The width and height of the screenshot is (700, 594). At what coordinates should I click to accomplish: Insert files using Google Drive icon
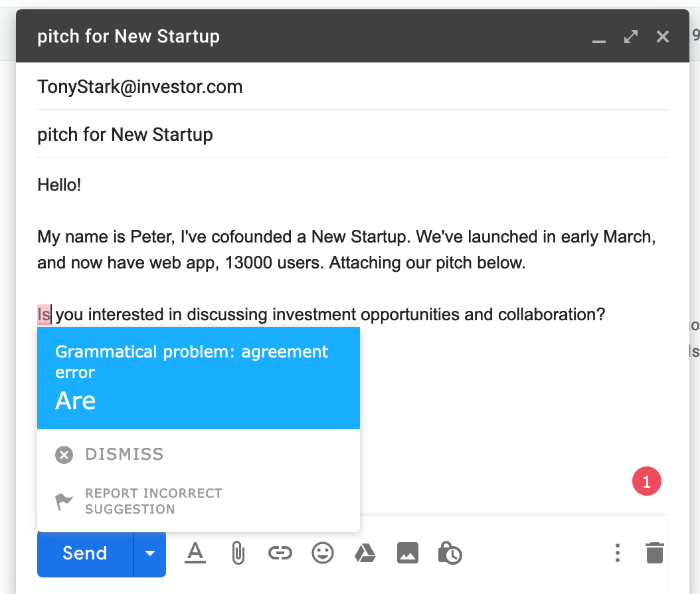(x=365, y=553)
